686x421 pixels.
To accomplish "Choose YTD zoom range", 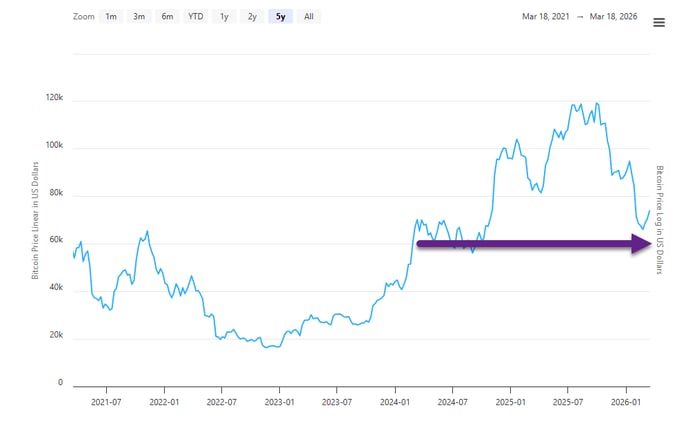I will [196, 17].
